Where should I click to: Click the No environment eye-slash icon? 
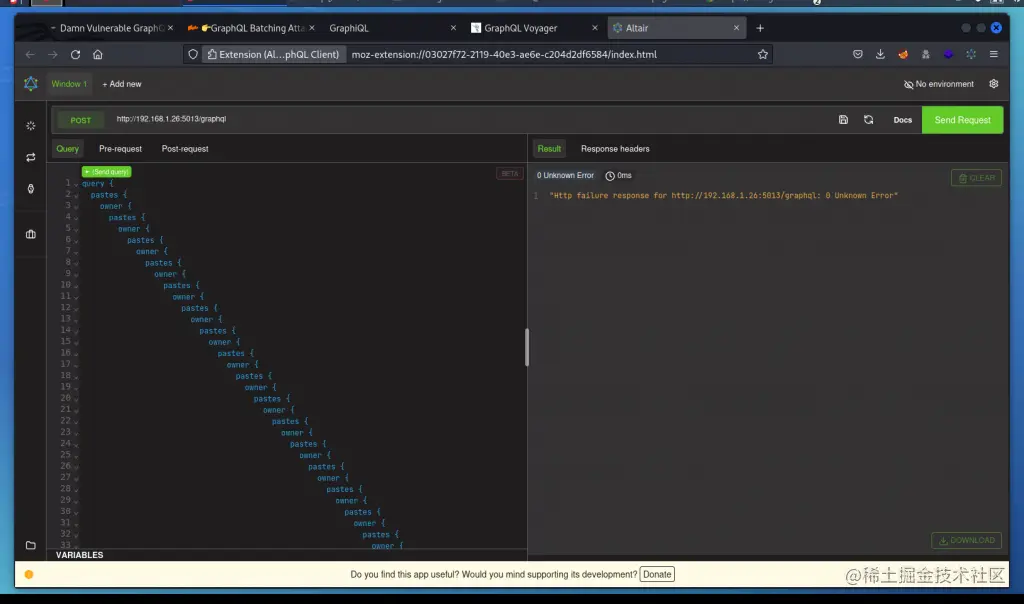click(908, 84)
